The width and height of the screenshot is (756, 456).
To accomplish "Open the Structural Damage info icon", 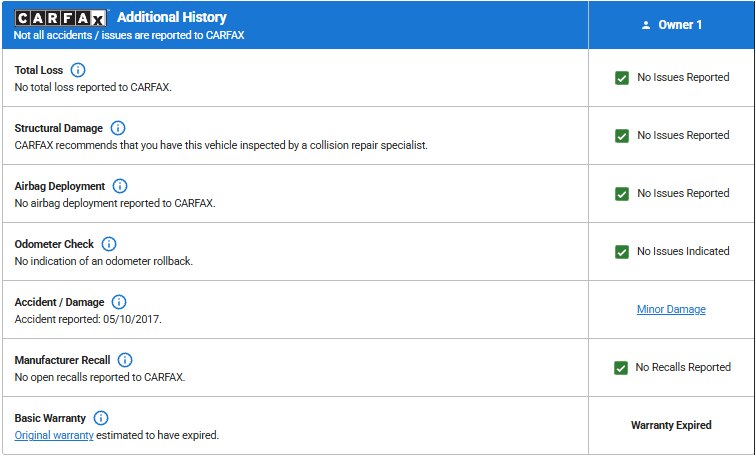I will (118, 128).
